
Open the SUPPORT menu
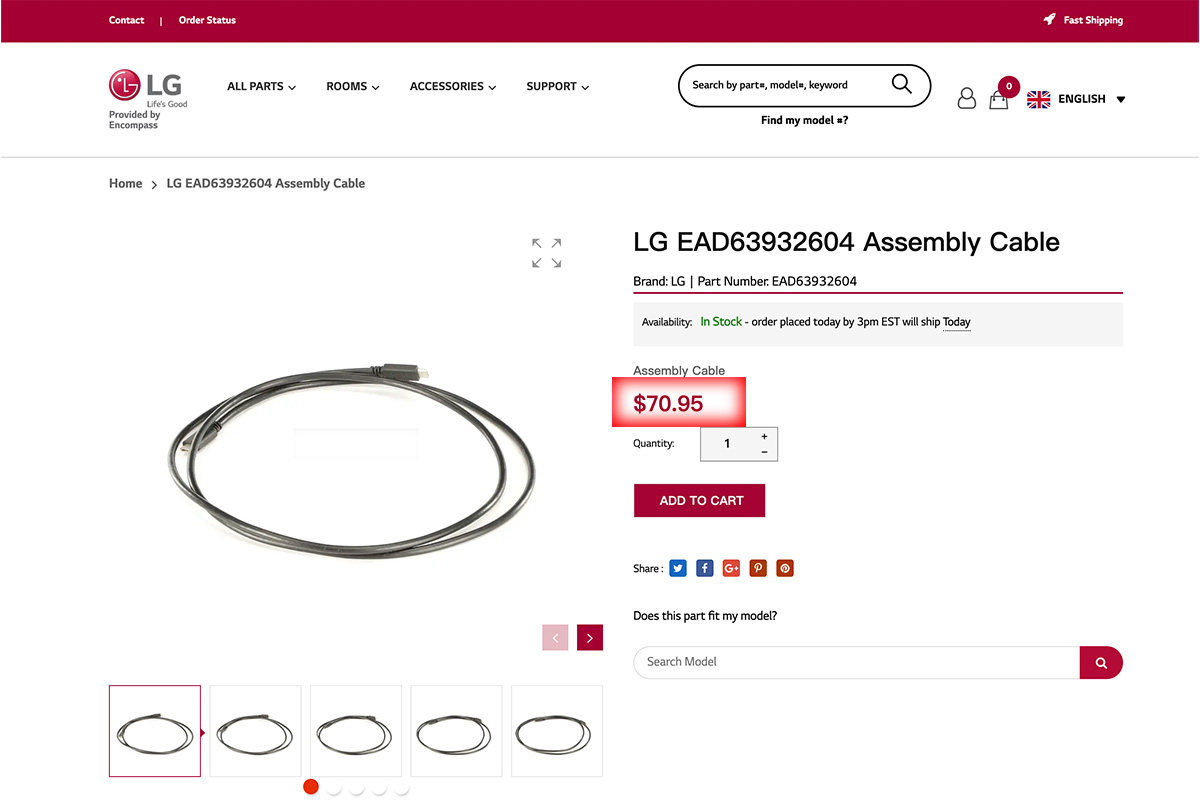[557, 86]
